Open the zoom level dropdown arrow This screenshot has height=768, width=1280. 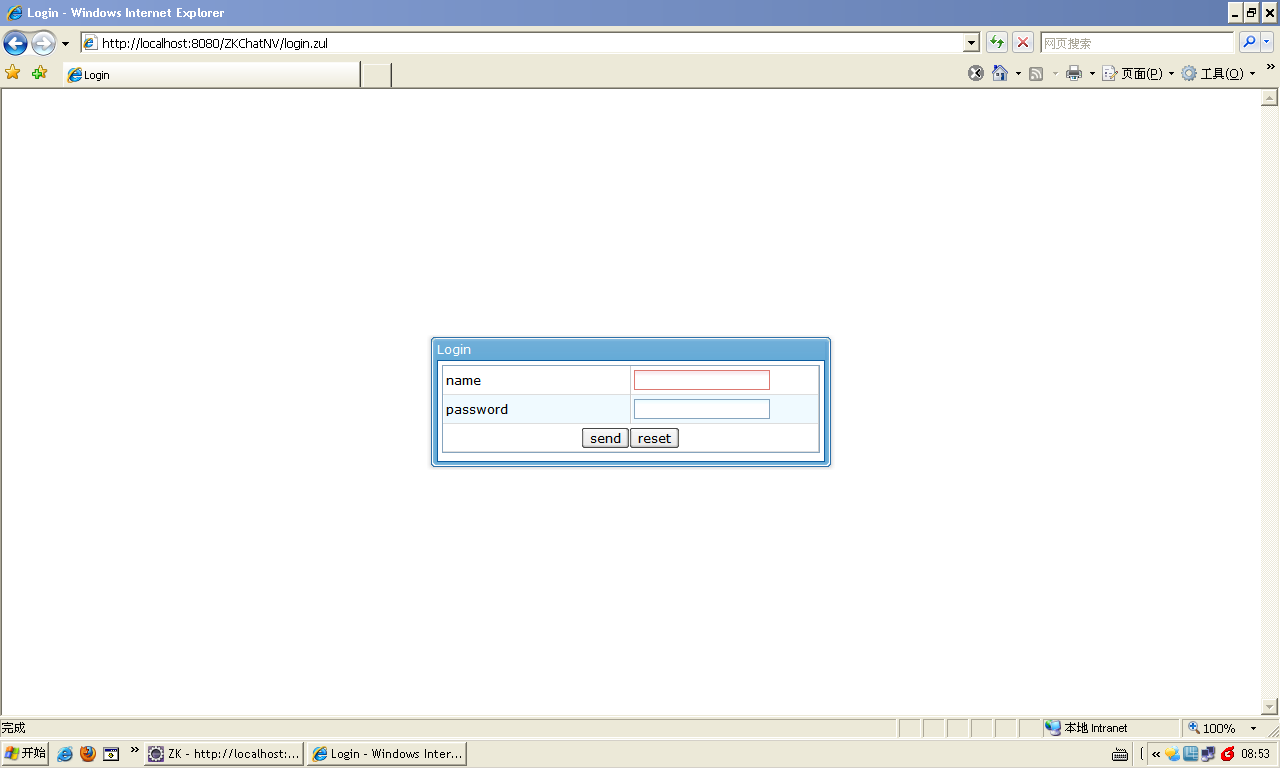tap(1254, 728)
